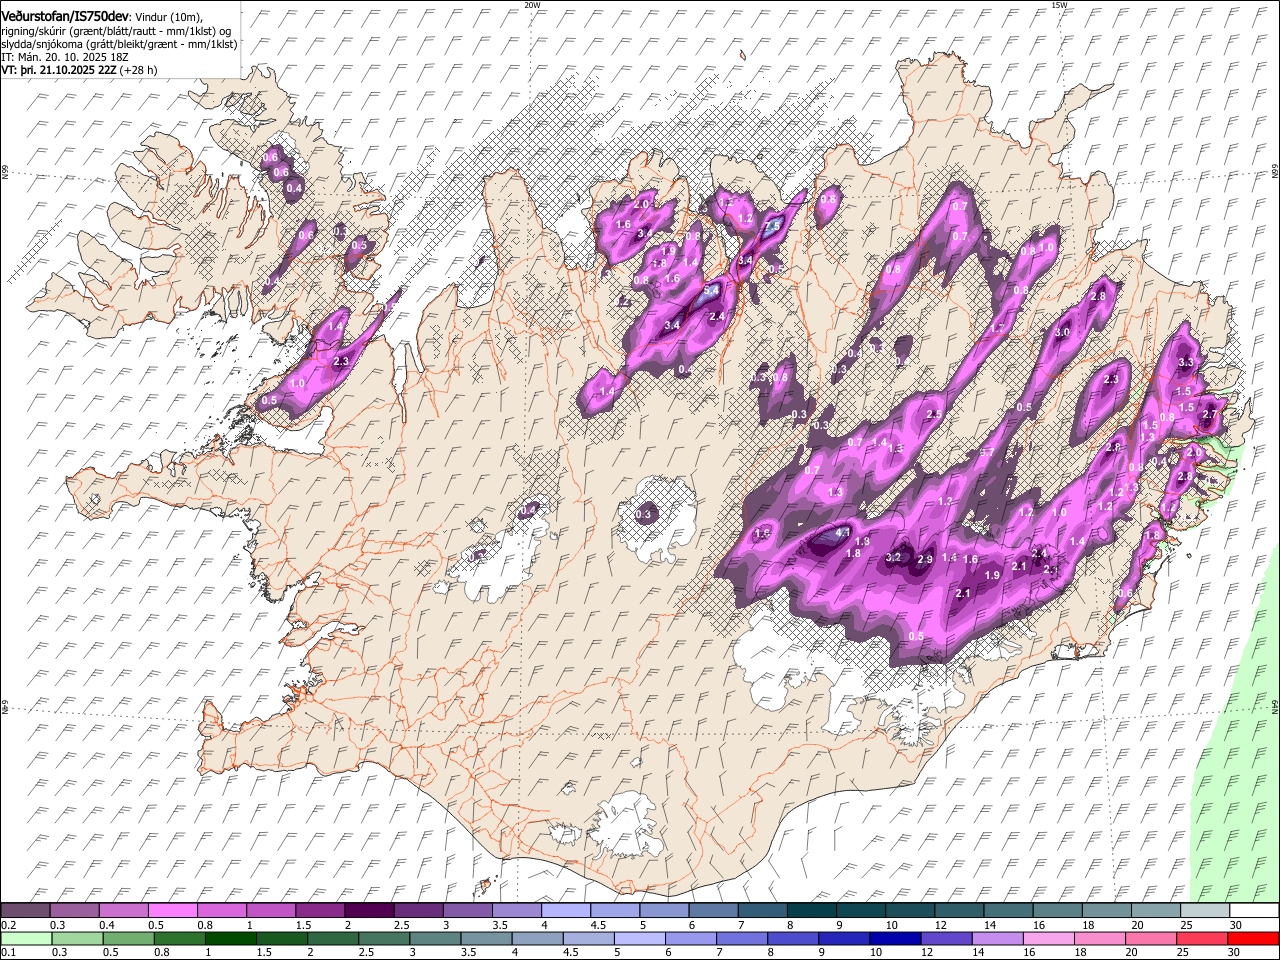Click the 15W longitude label on the top edge

coord(1059,5)
